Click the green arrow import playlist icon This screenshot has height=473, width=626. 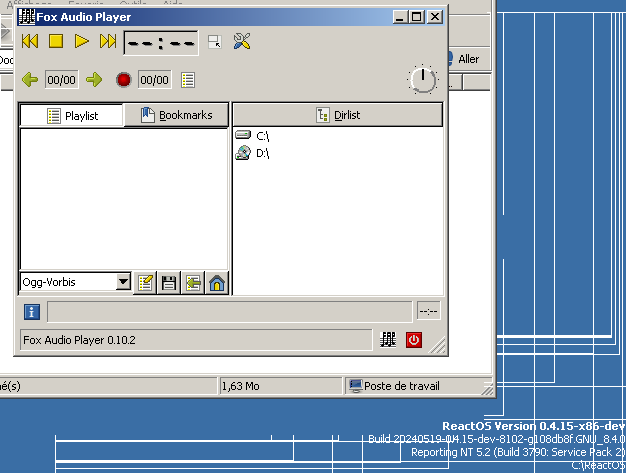tap(193, 283)
